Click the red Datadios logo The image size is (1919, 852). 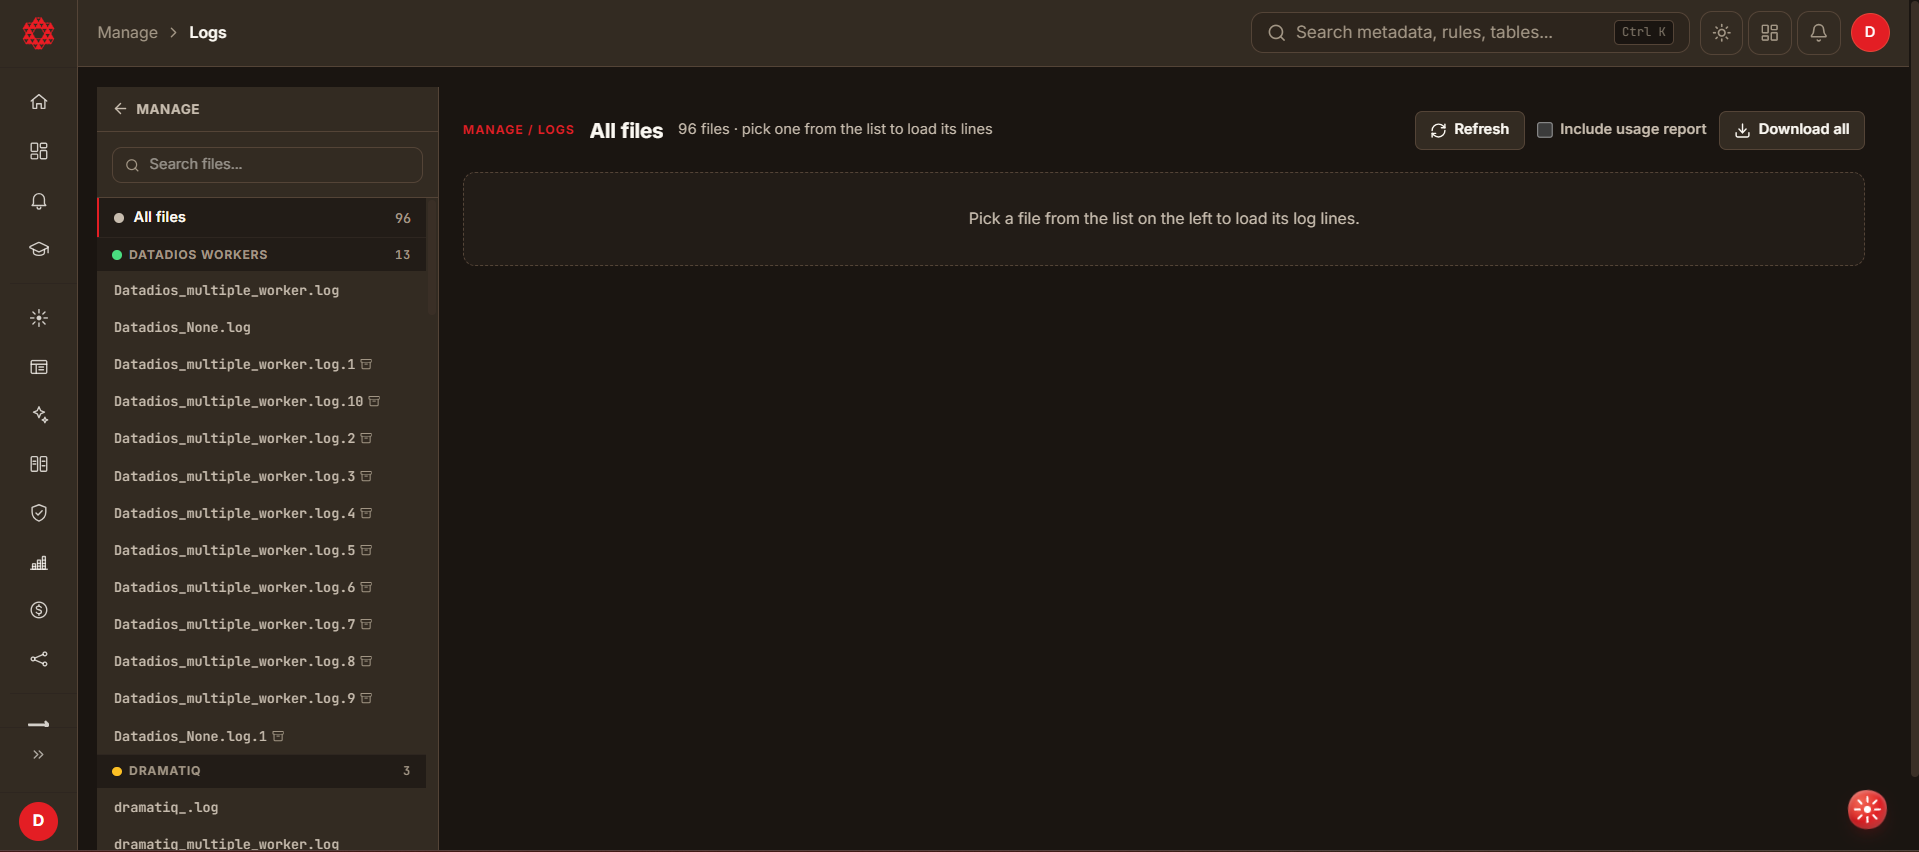38,33
